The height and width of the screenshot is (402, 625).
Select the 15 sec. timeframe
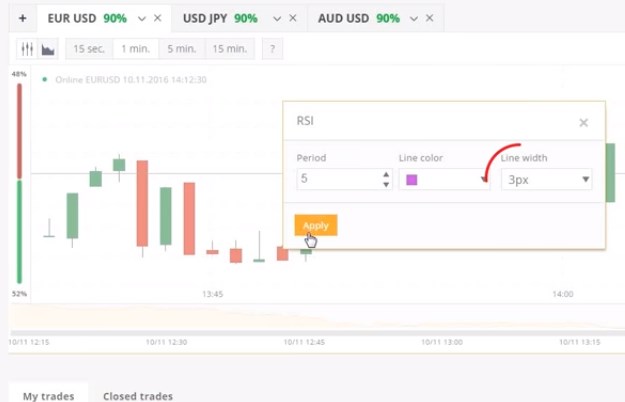click(89, 49)
